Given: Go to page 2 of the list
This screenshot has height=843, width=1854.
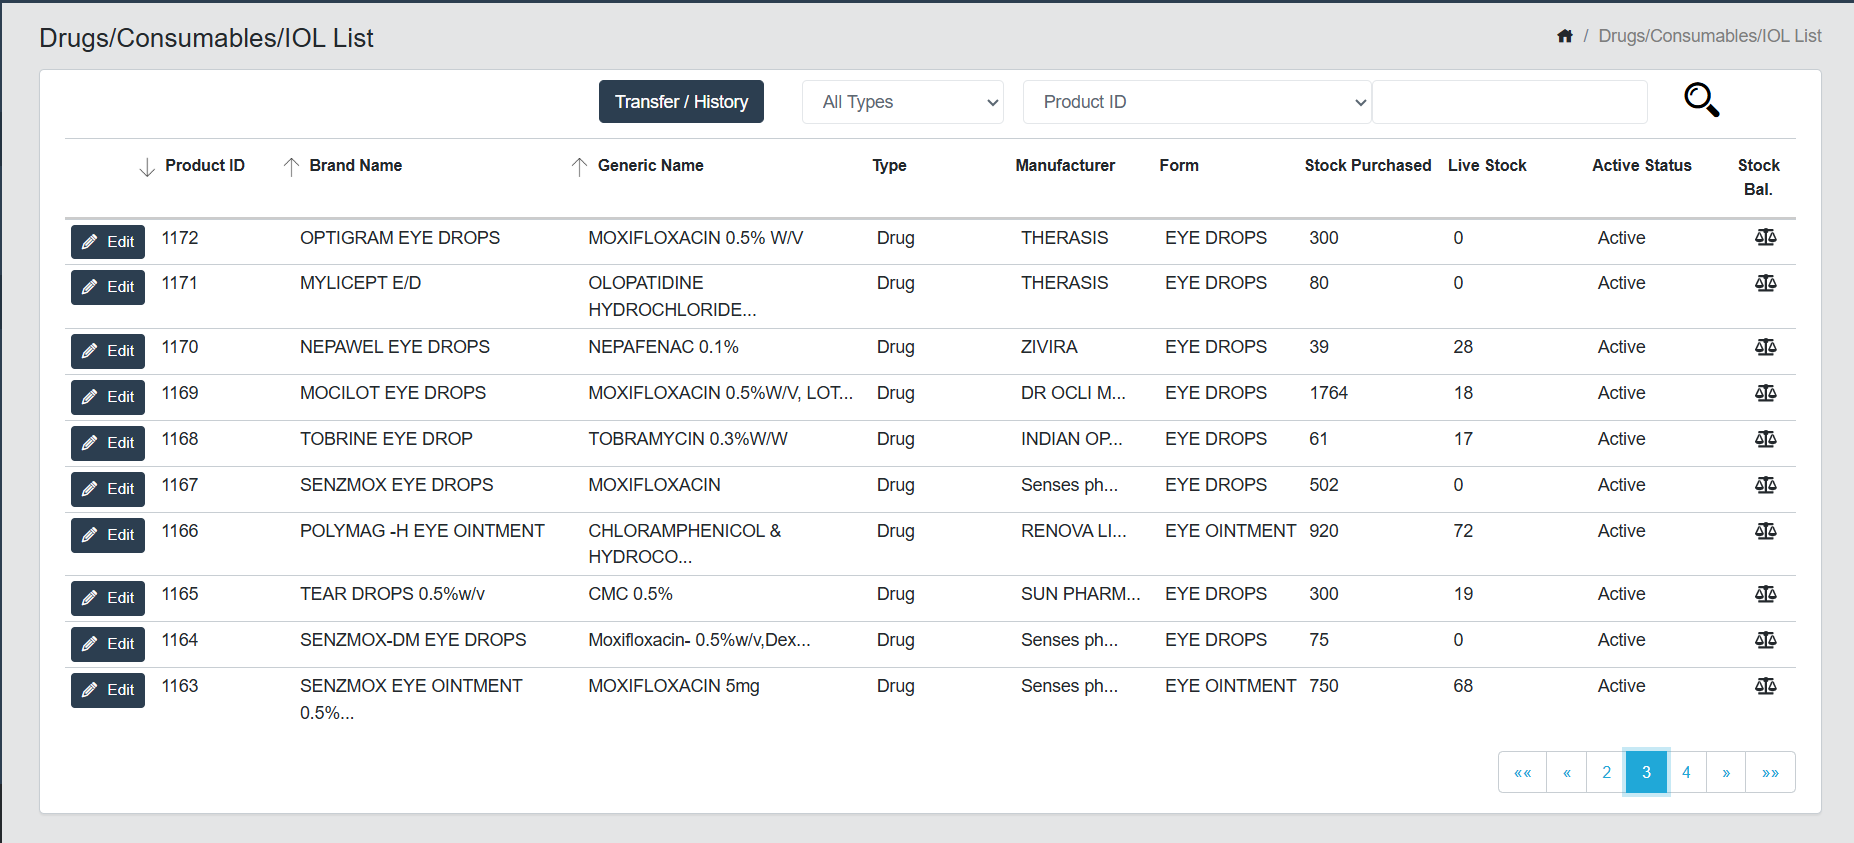Looking at the screenshot, I should (1606, 772).
